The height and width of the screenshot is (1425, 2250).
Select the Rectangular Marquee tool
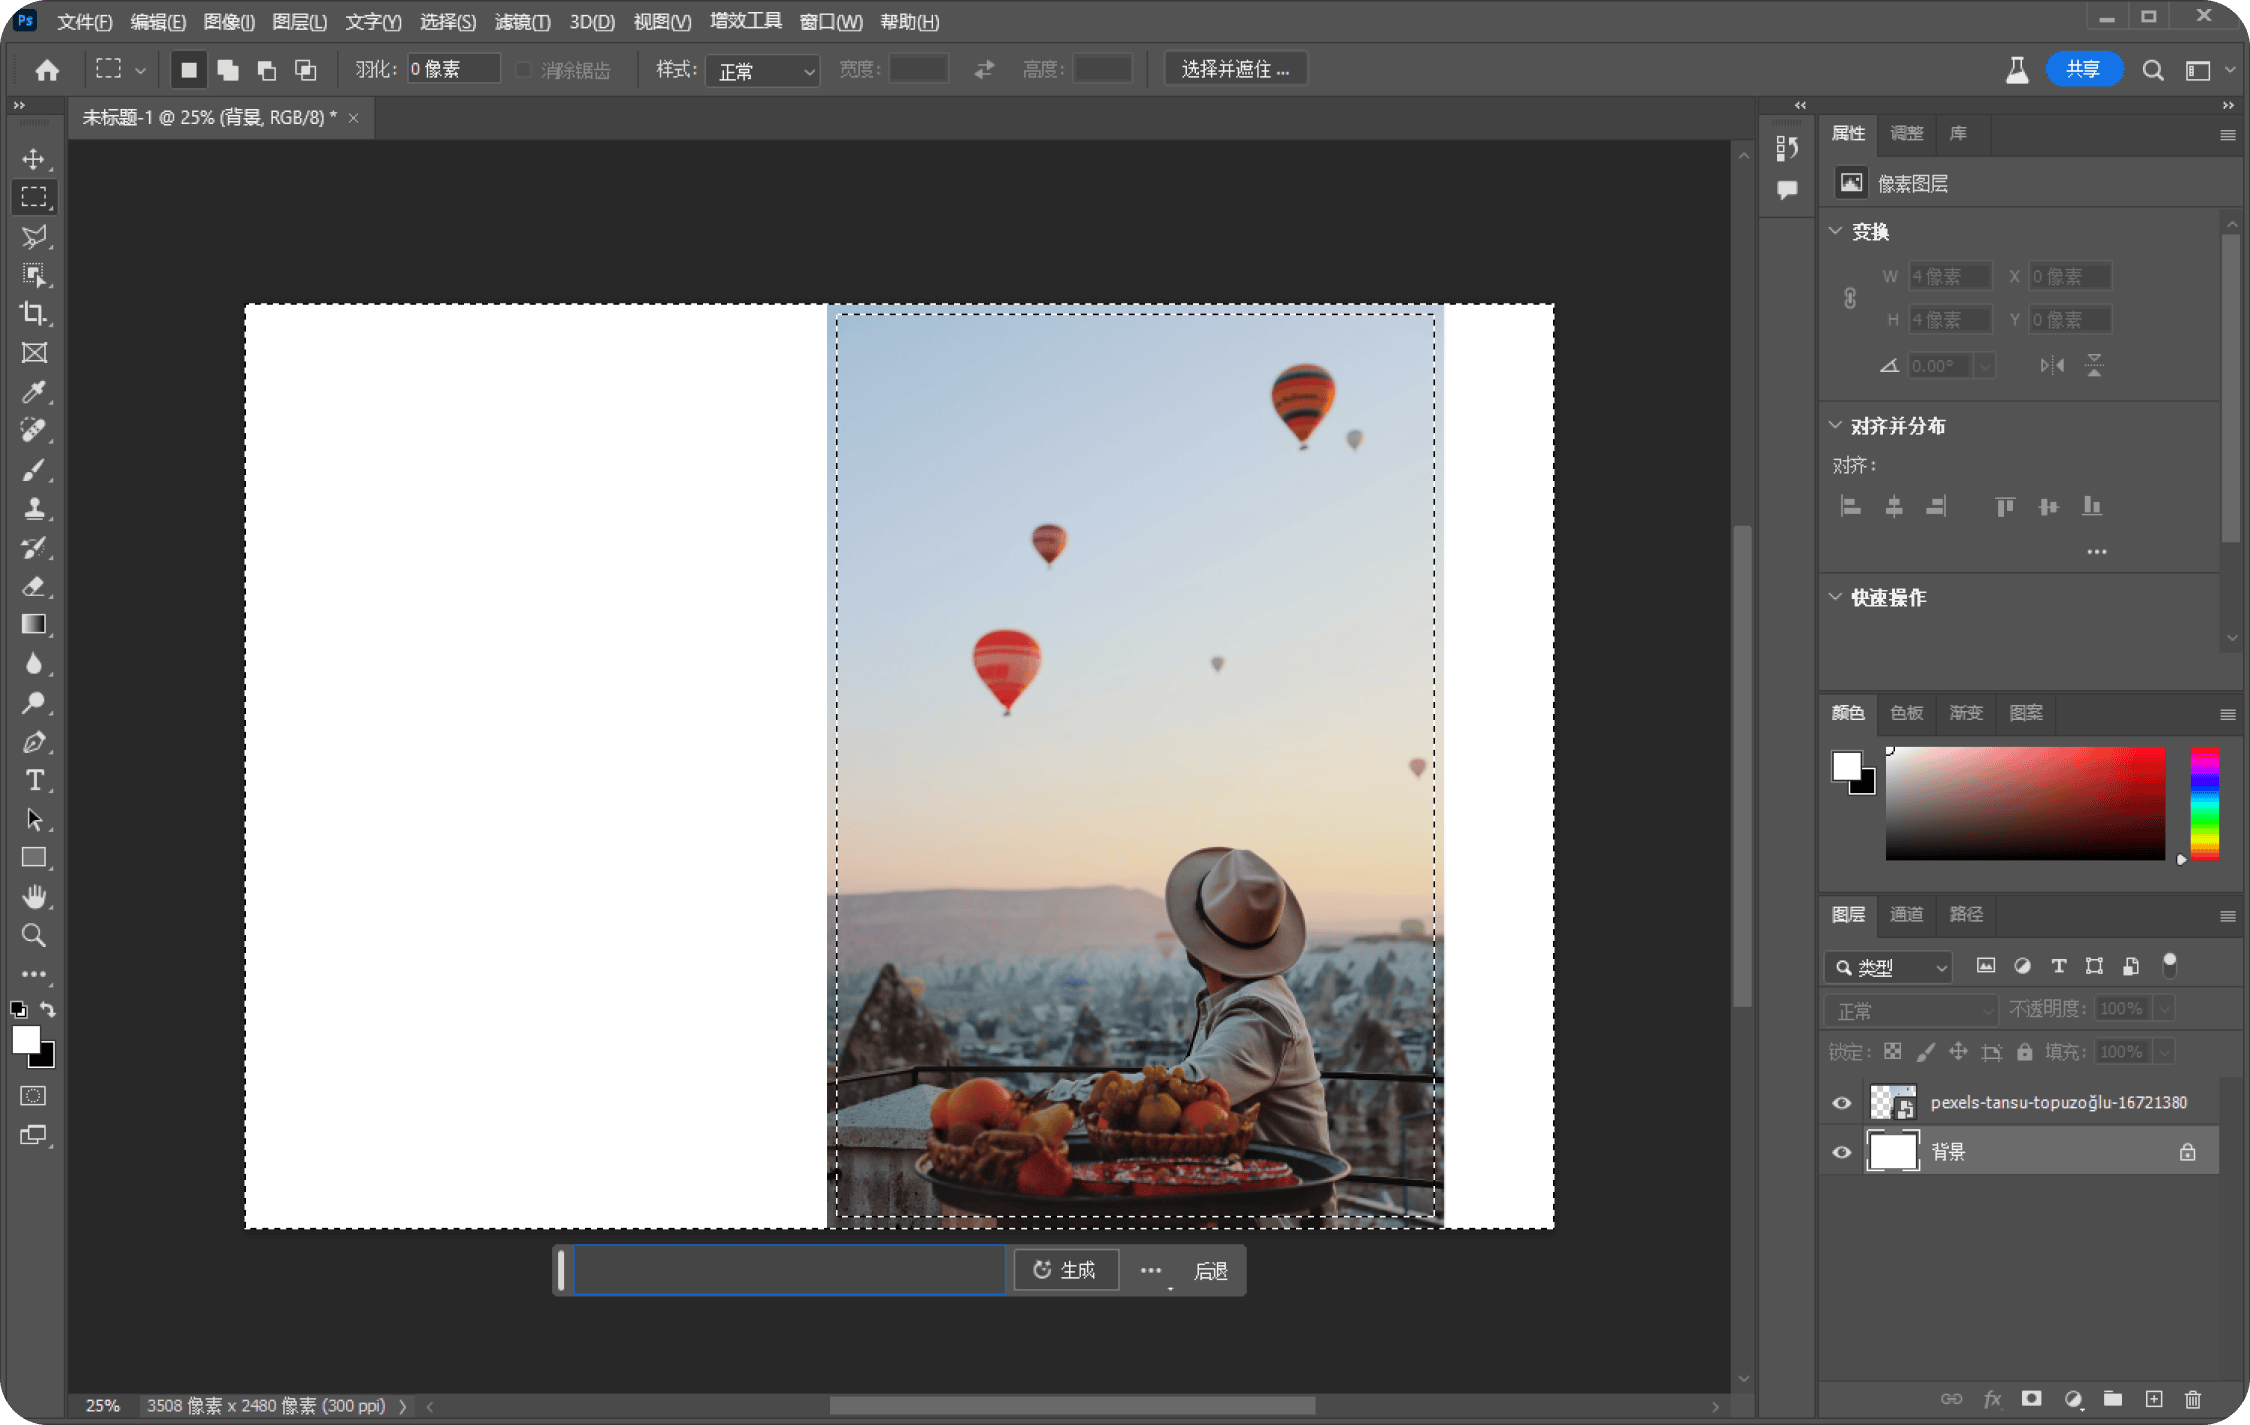tap(34, 197)
